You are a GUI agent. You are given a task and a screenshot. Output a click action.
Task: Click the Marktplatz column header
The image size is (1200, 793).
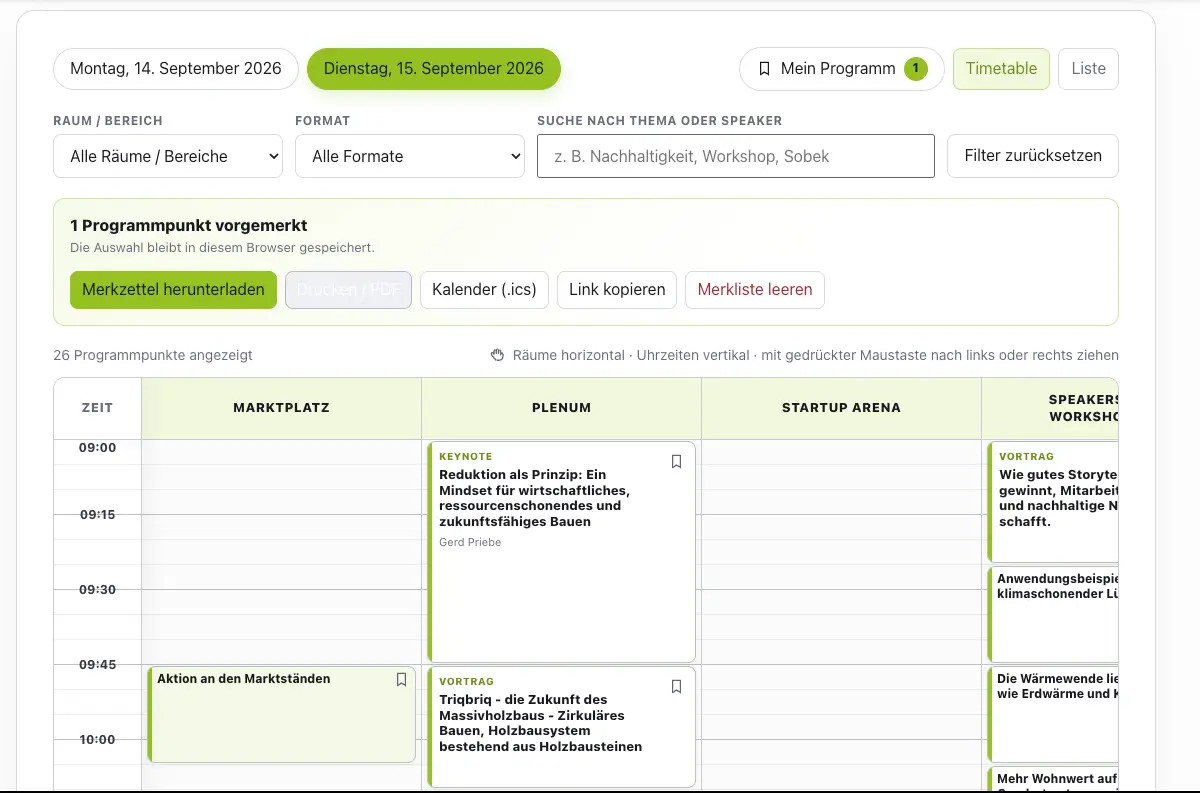281,408
